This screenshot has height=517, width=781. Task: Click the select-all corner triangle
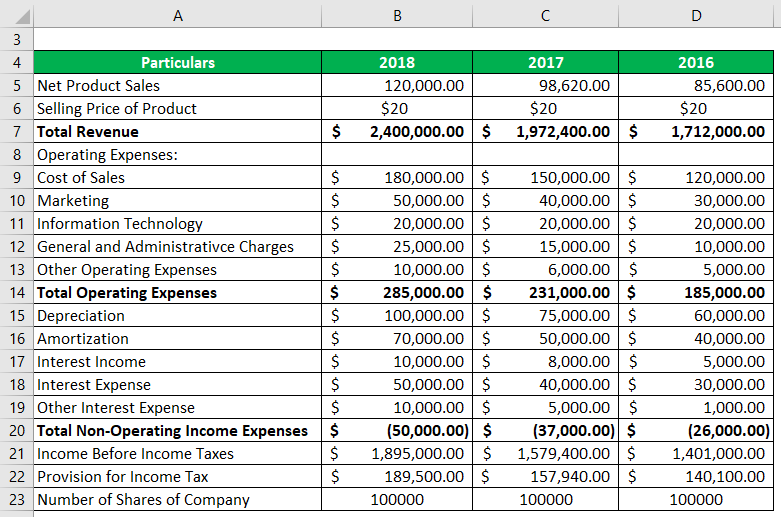tap(22, 17)
